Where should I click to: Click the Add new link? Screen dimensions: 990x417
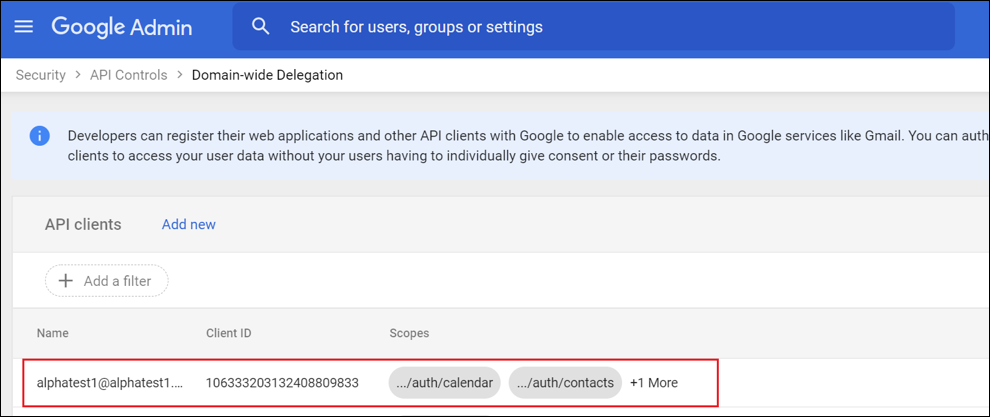click(189, 225)
